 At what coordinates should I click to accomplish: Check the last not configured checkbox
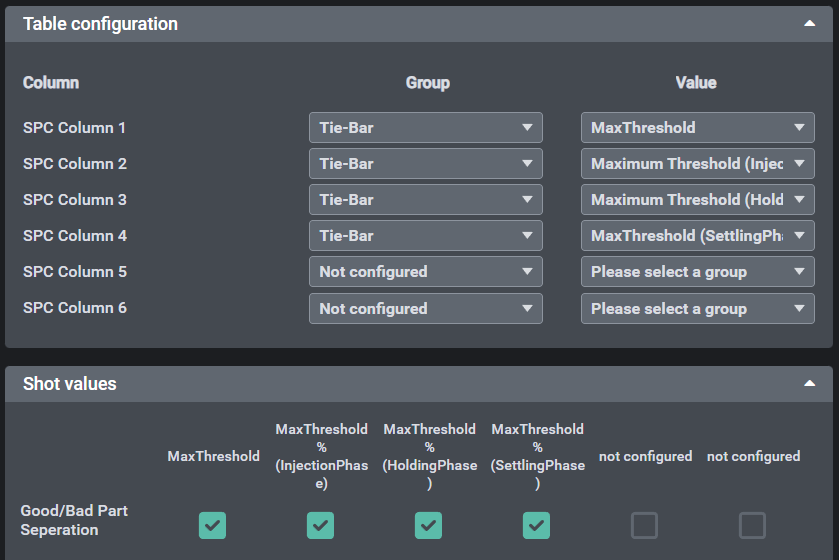752,525
